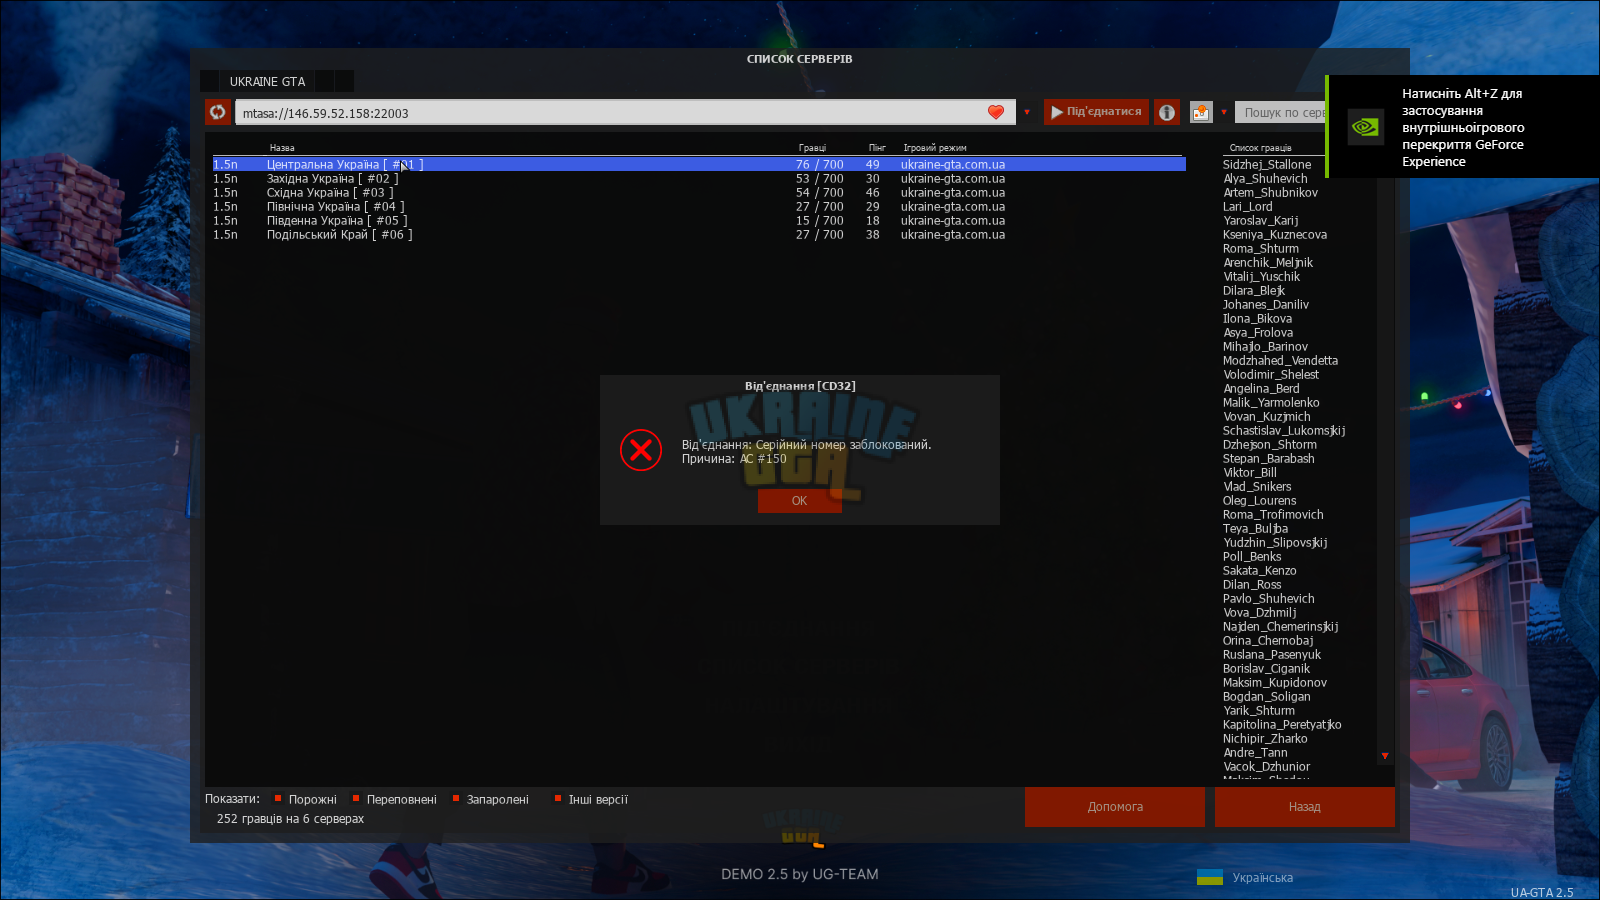This screenshot has height=900, width=1600.
Task: Select player 'Sakata_Kenzo' in list
Action: click(x=1259, y=571)
